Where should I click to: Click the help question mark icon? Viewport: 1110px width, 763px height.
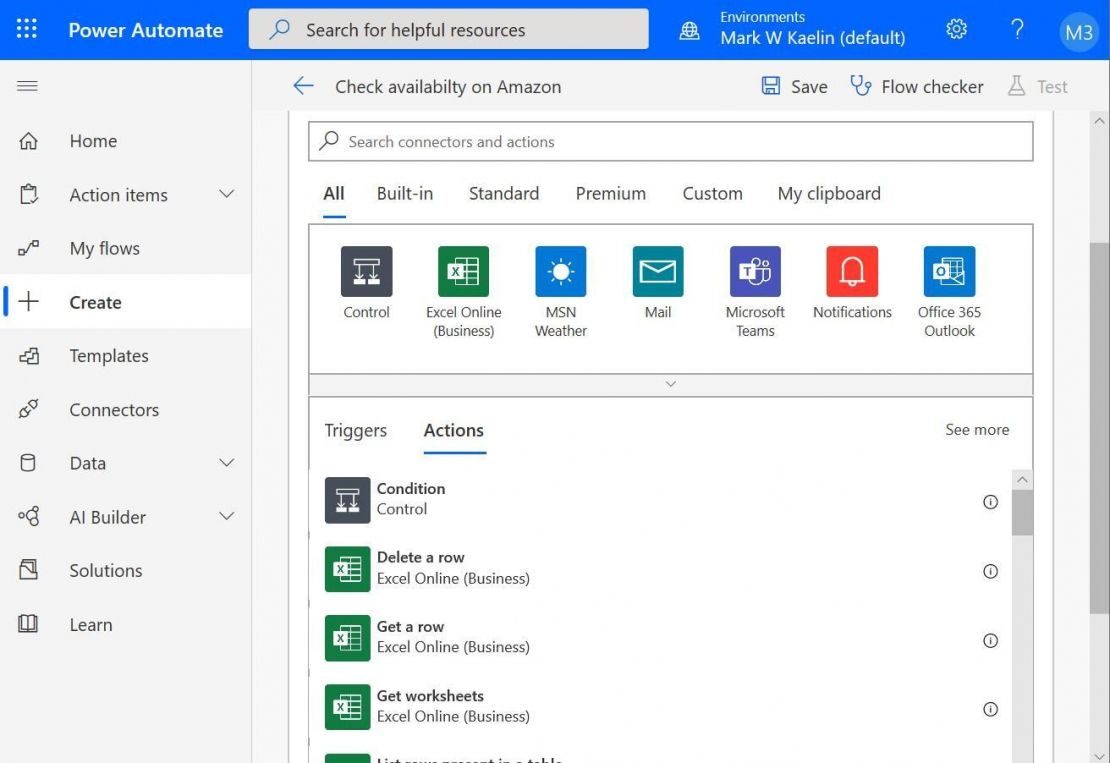tap(1017, 29)
